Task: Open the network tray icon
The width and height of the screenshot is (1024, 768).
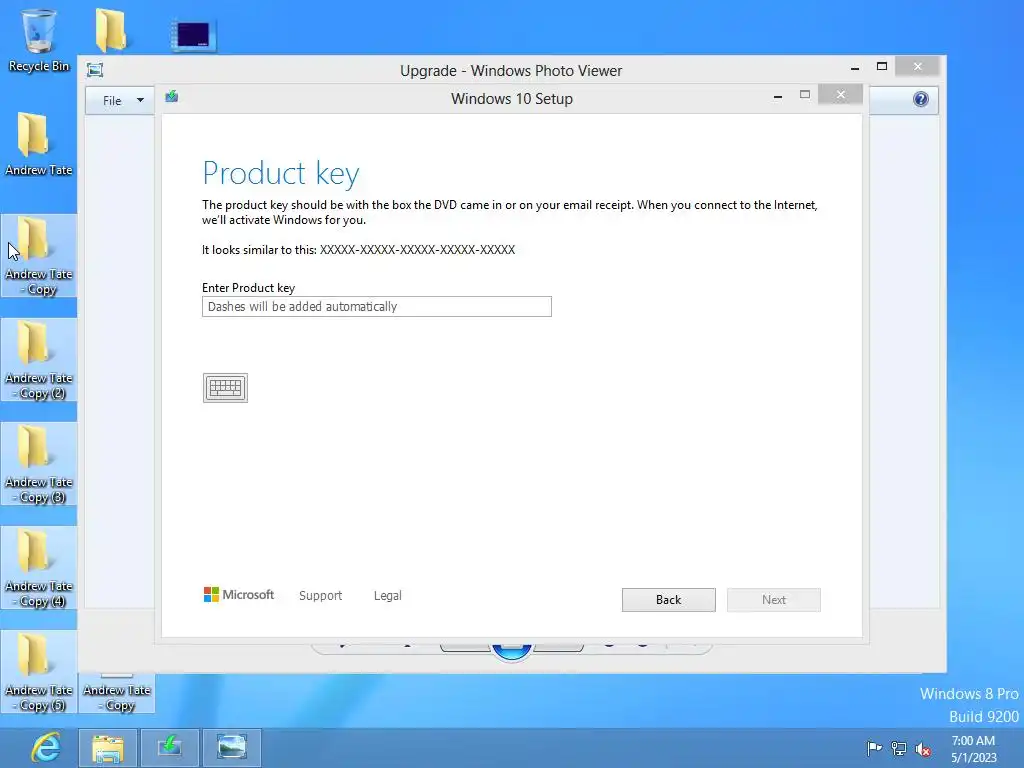Action: 899,748
